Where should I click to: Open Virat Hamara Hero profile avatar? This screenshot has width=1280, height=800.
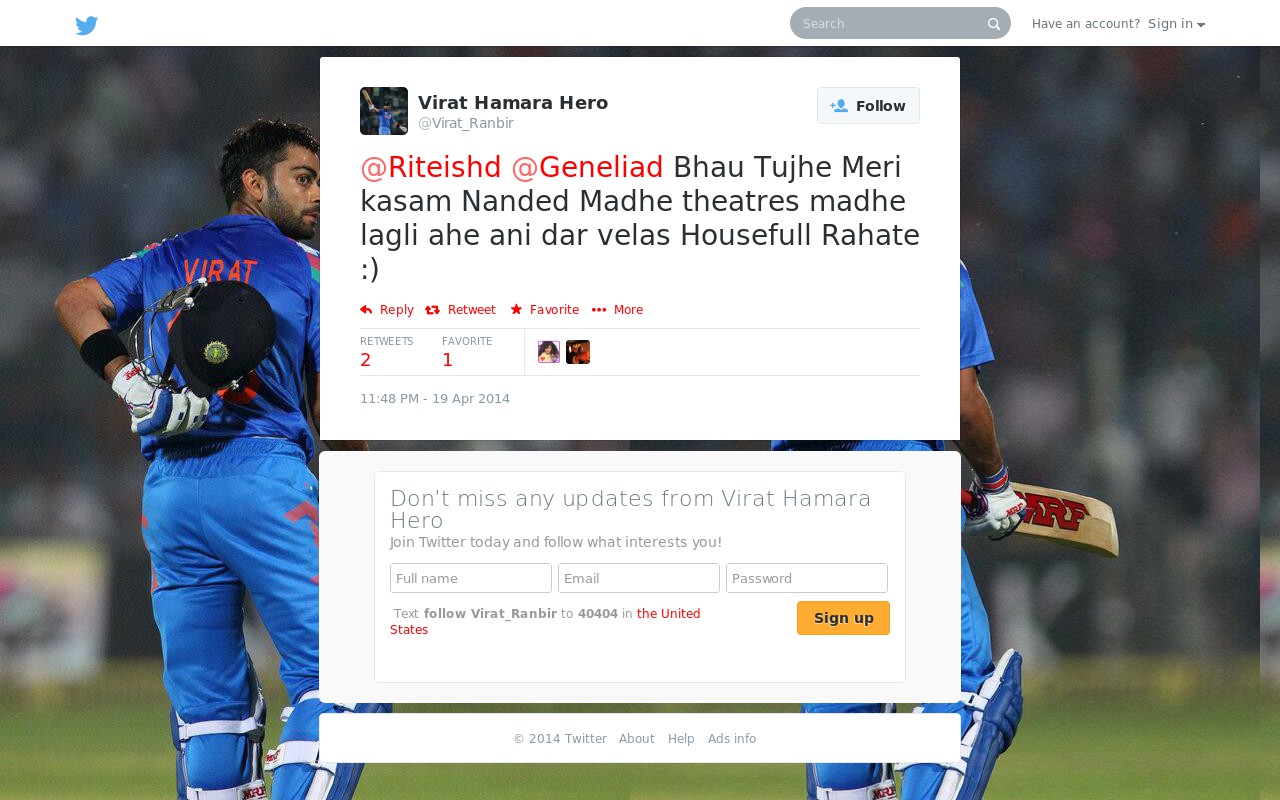(x=384, y=111)
